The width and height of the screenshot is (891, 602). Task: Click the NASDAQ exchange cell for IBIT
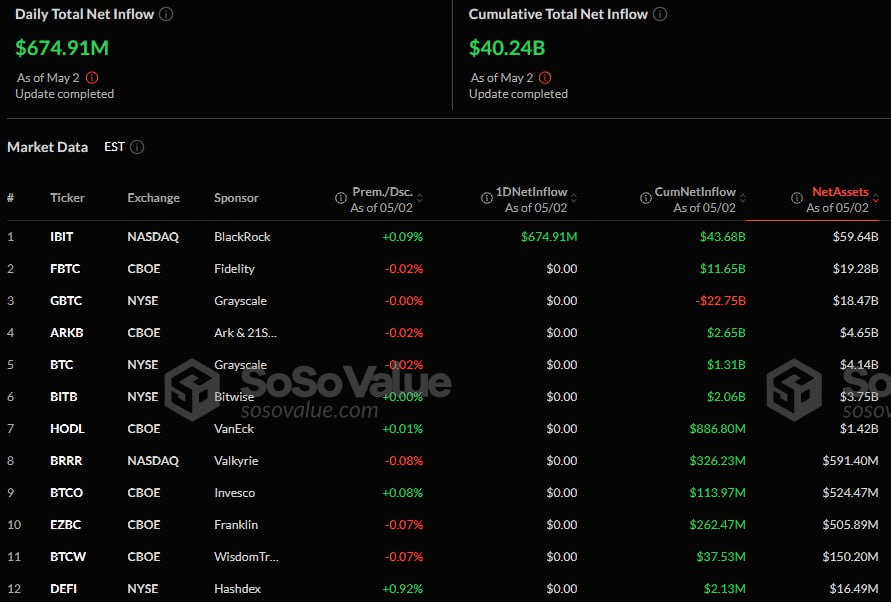(x=153, y=237)
